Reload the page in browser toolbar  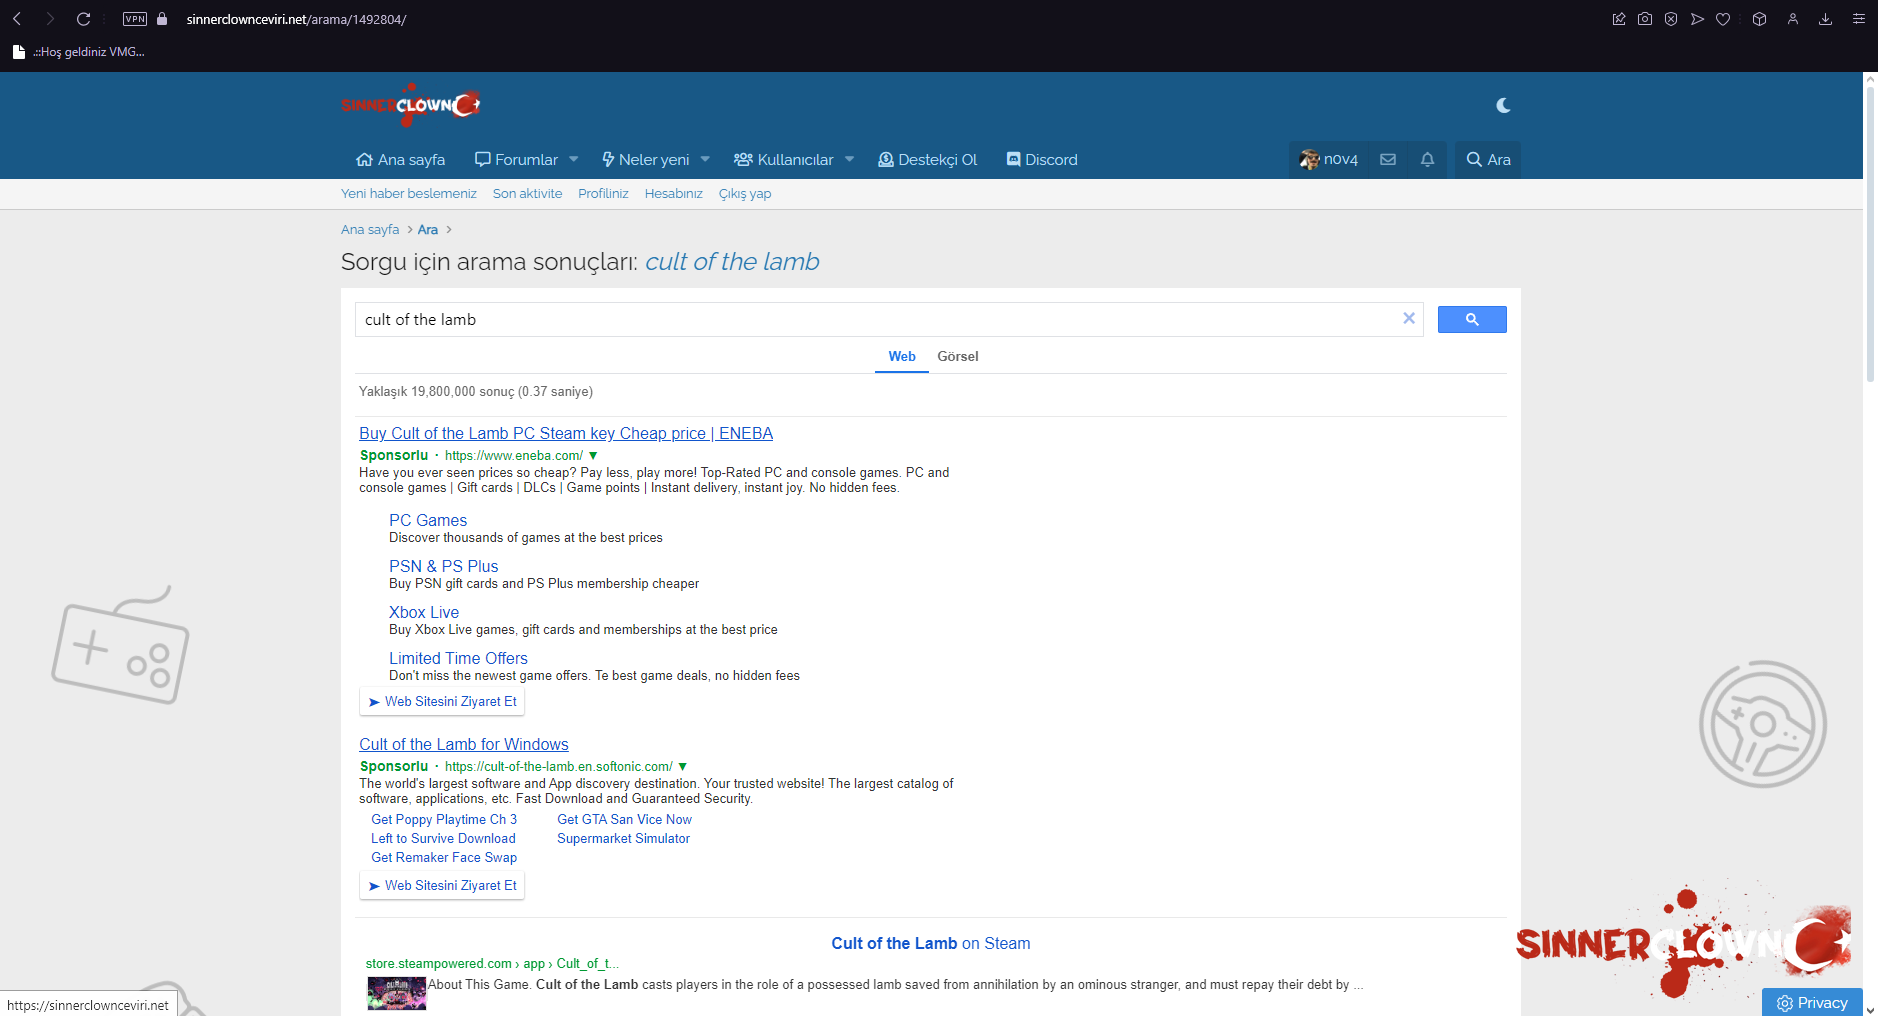point(84,19)
